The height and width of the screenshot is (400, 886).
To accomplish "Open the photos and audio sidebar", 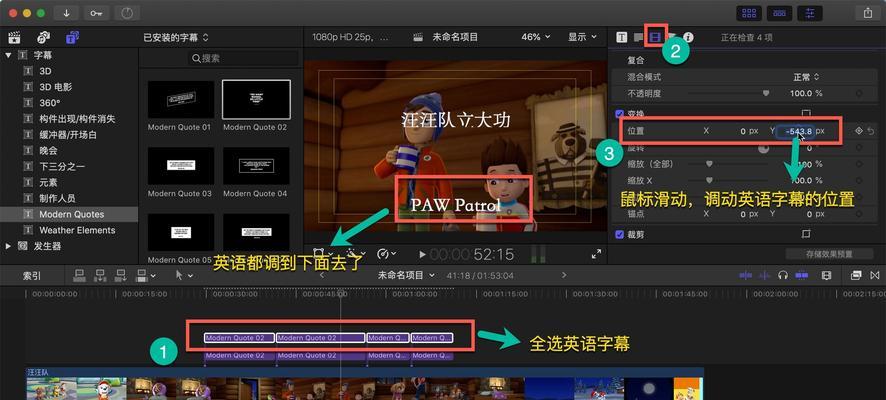I will pos(44,37).
